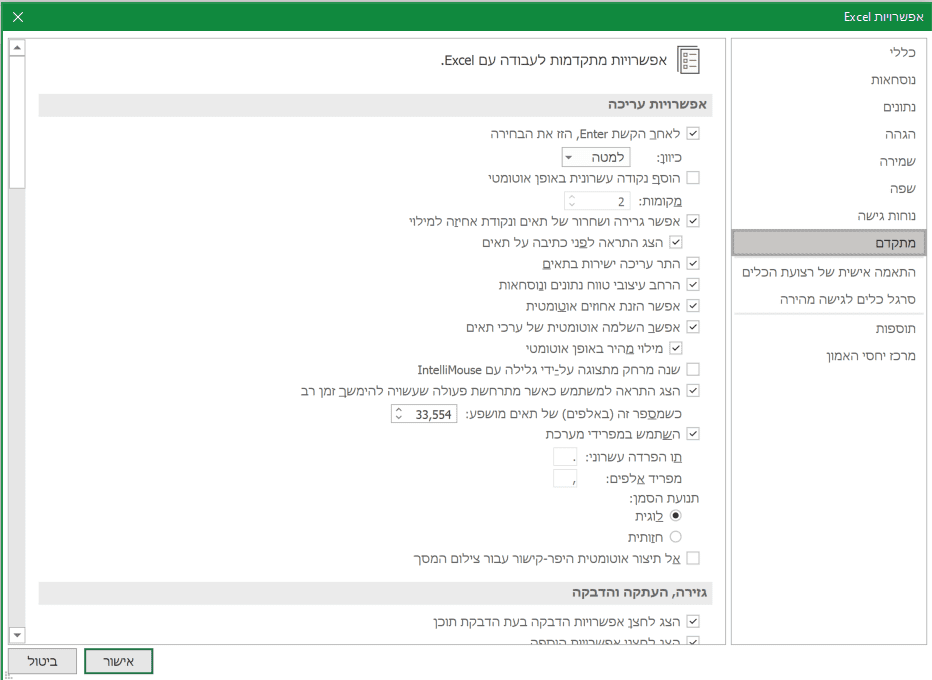Viewport: 932px width, 680px height.
Task: Increase decimal places with מקומות up arrow
Action: [x=572, y=197]
